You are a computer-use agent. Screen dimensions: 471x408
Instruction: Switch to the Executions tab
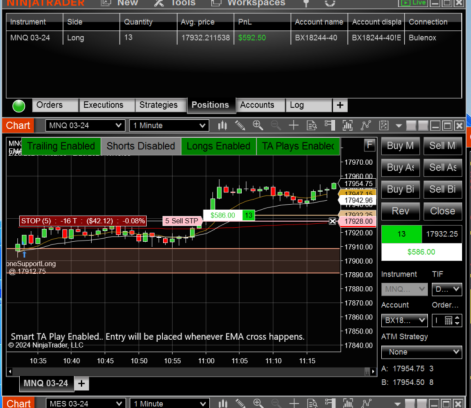107,105
